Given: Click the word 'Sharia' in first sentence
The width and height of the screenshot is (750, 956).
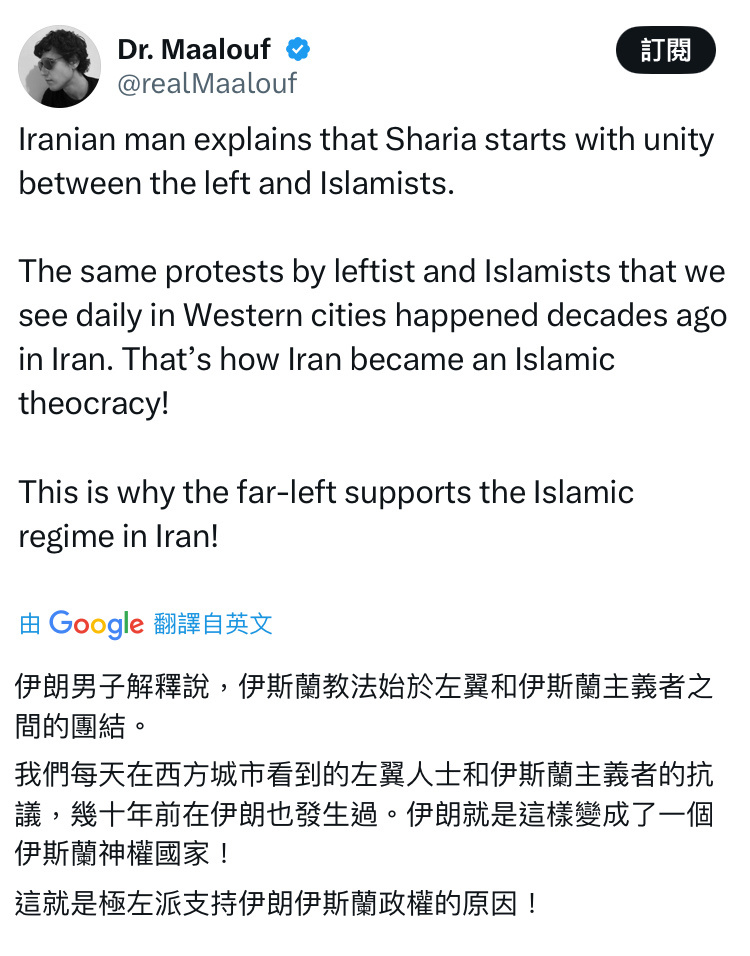Looking at the screenshot, I should [430, 140].
